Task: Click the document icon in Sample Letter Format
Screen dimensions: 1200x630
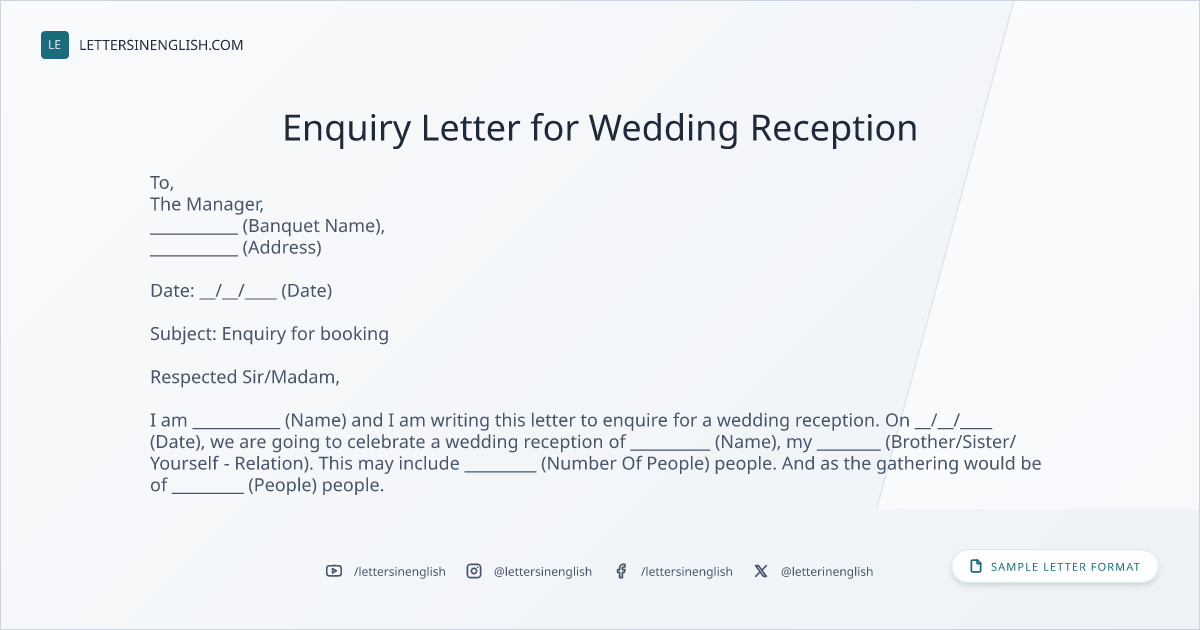Action: pyautogui.click(x=976, y=566)
